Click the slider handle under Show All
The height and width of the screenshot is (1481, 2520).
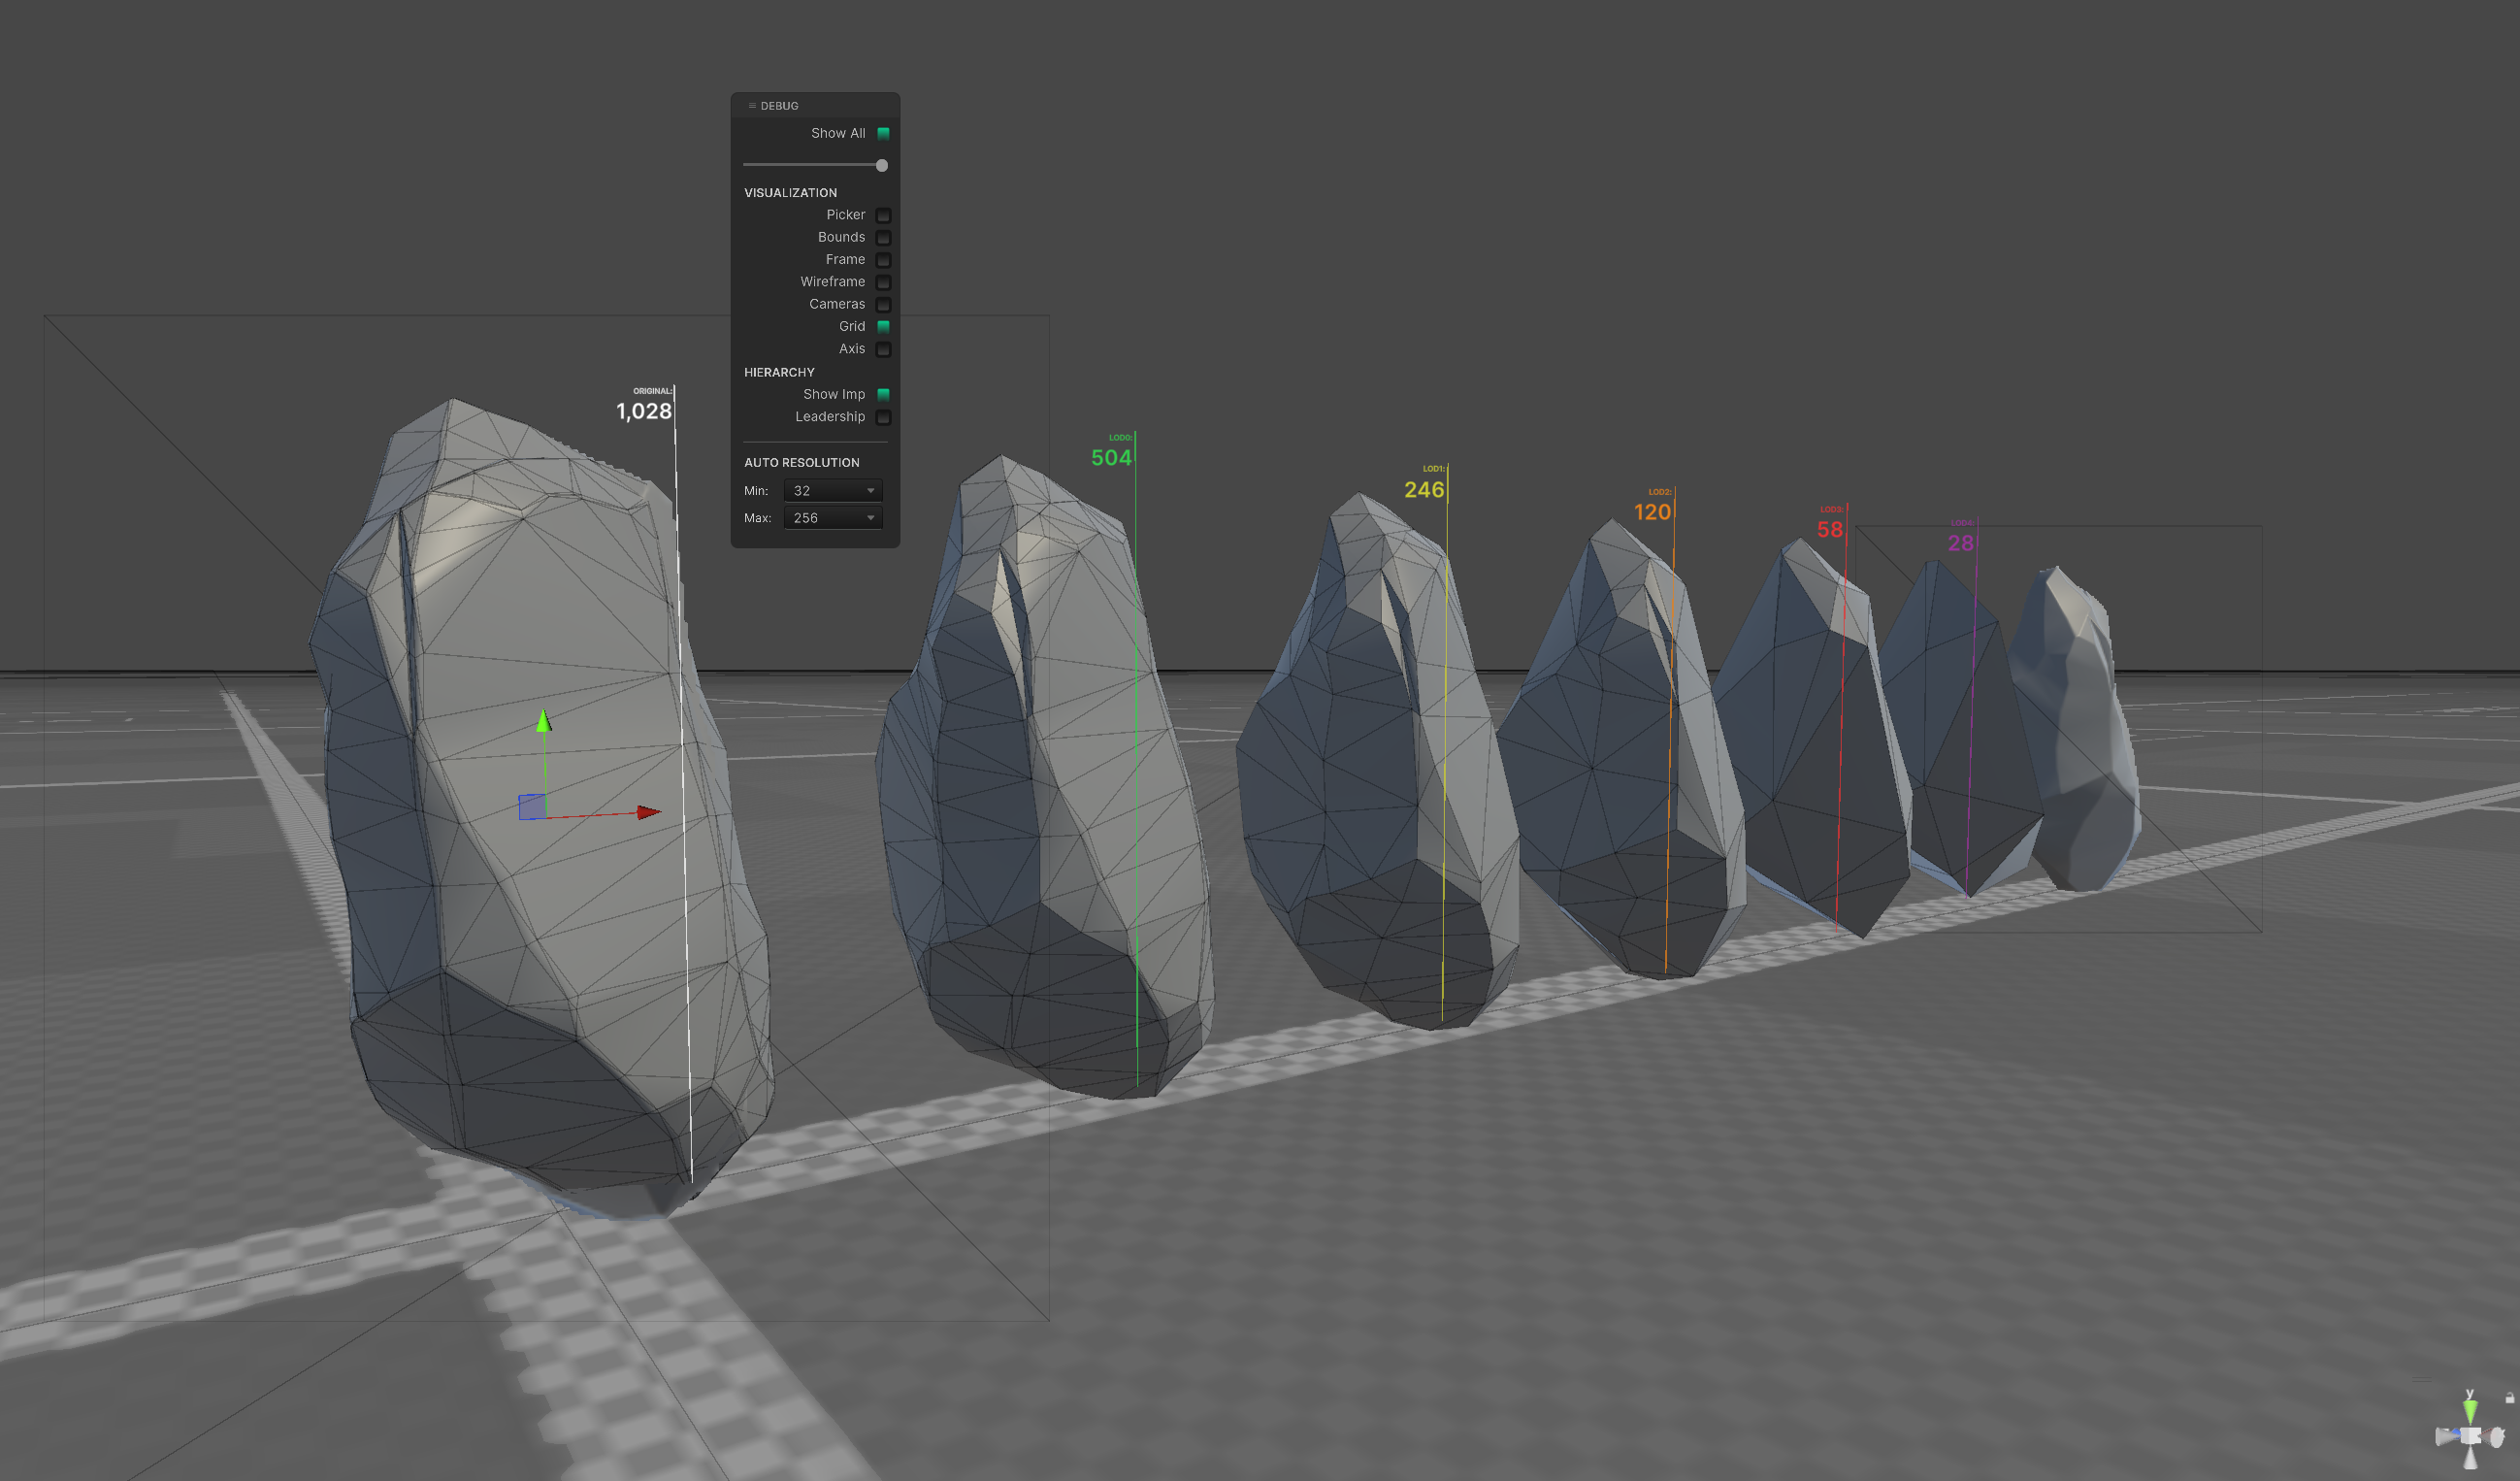(882, 166)
